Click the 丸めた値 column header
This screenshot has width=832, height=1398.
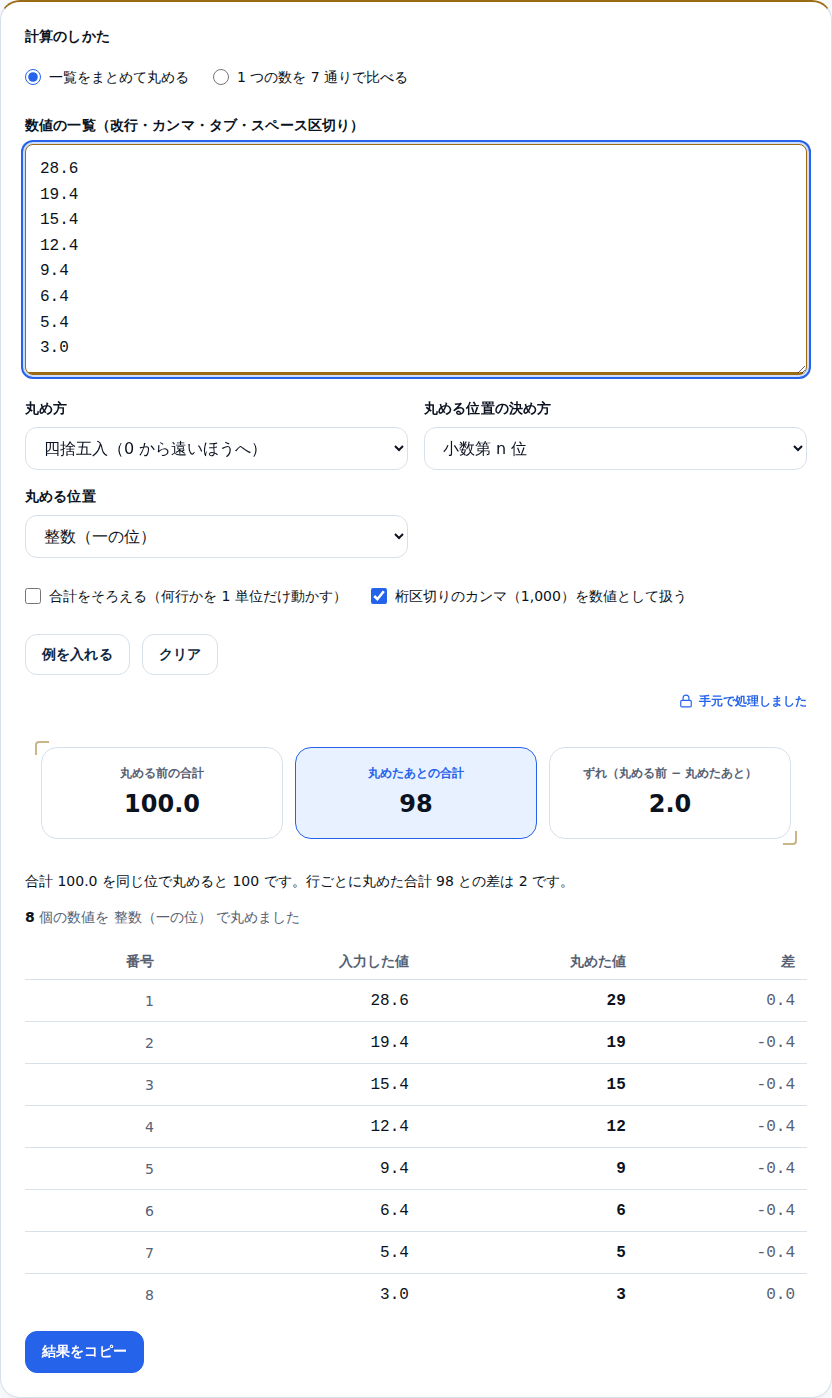point(598,962)
